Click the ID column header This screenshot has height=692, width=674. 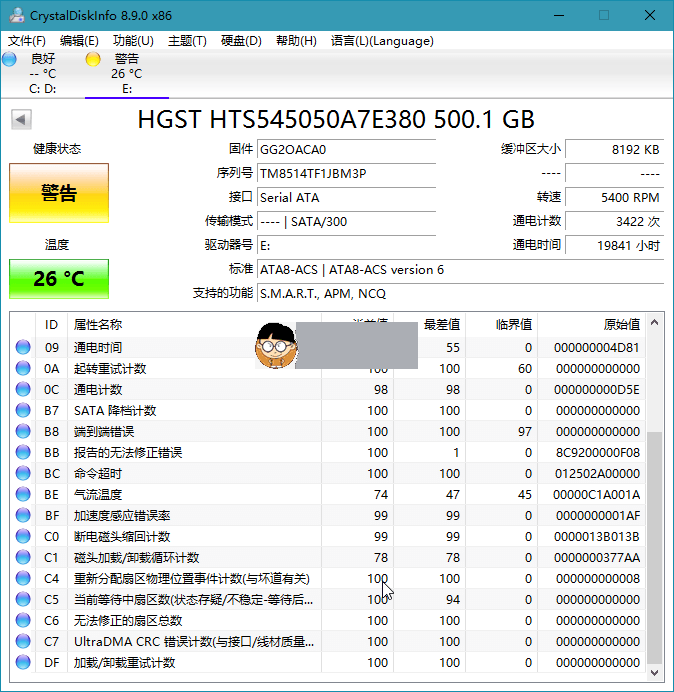[x=51, y=325]
